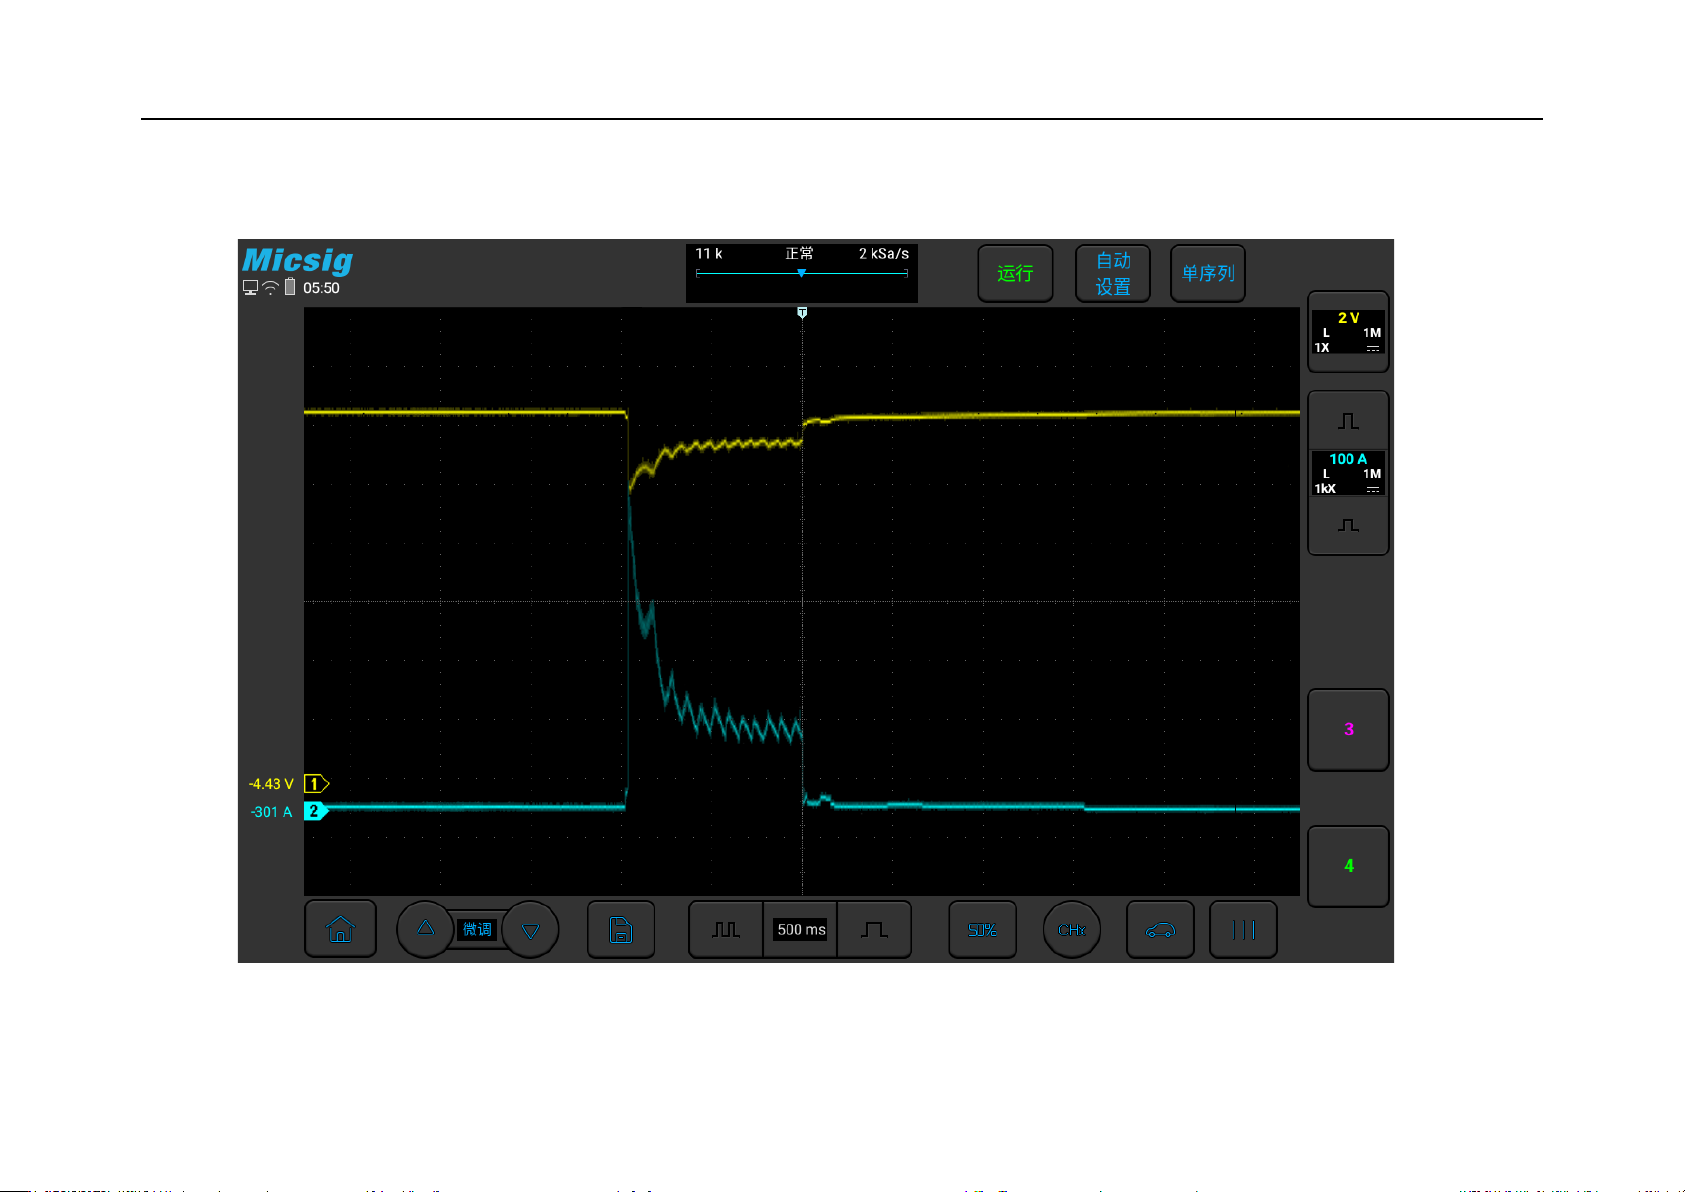Image resolution: width=1685 pixels, height=1192 pixels.
Task: Enable channel 4
Action: click(1348, 866)
